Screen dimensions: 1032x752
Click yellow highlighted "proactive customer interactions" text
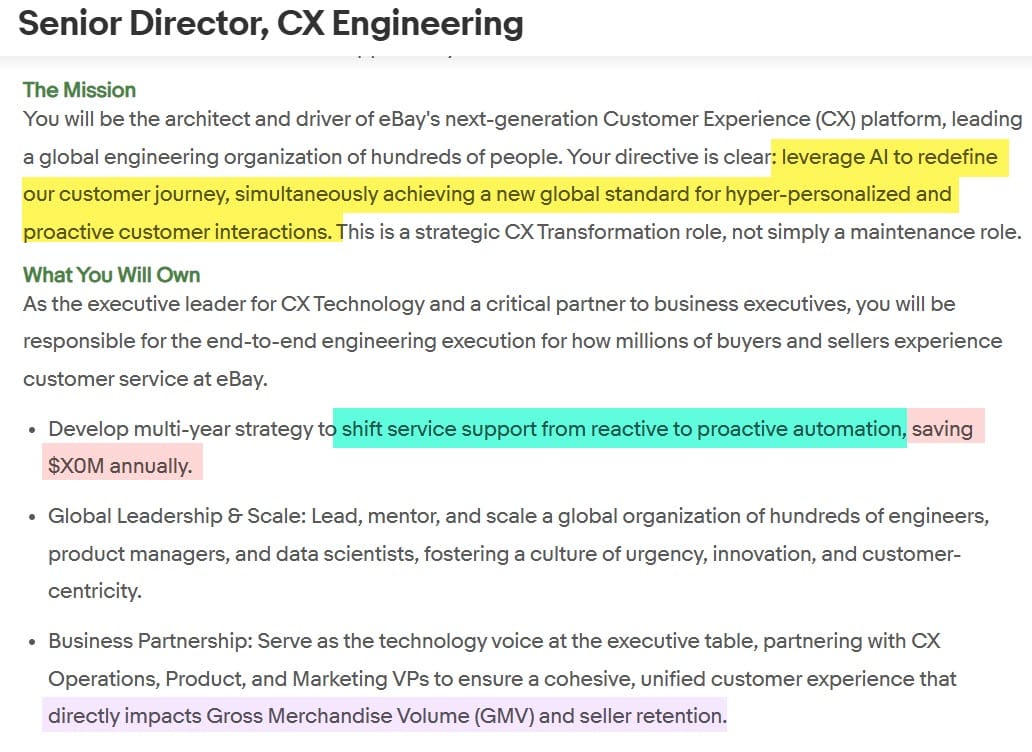point(176,232)
